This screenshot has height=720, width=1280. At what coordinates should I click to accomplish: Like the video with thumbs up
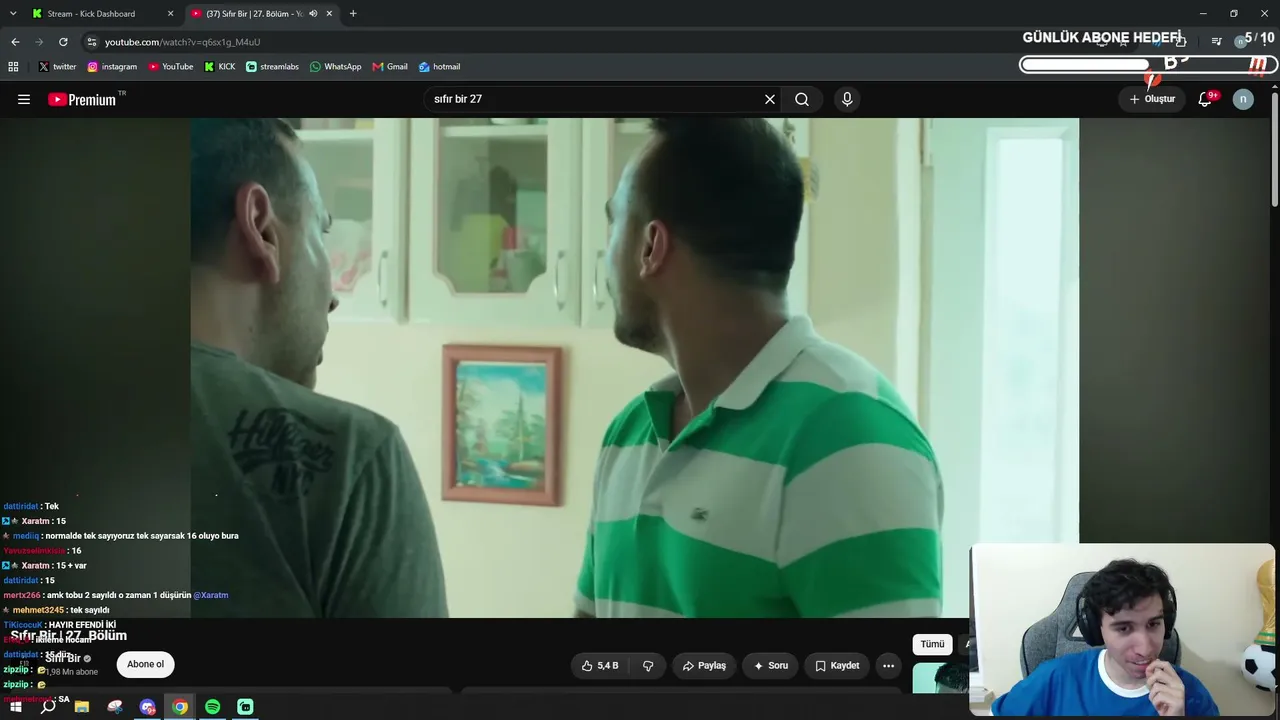[600, 665]
